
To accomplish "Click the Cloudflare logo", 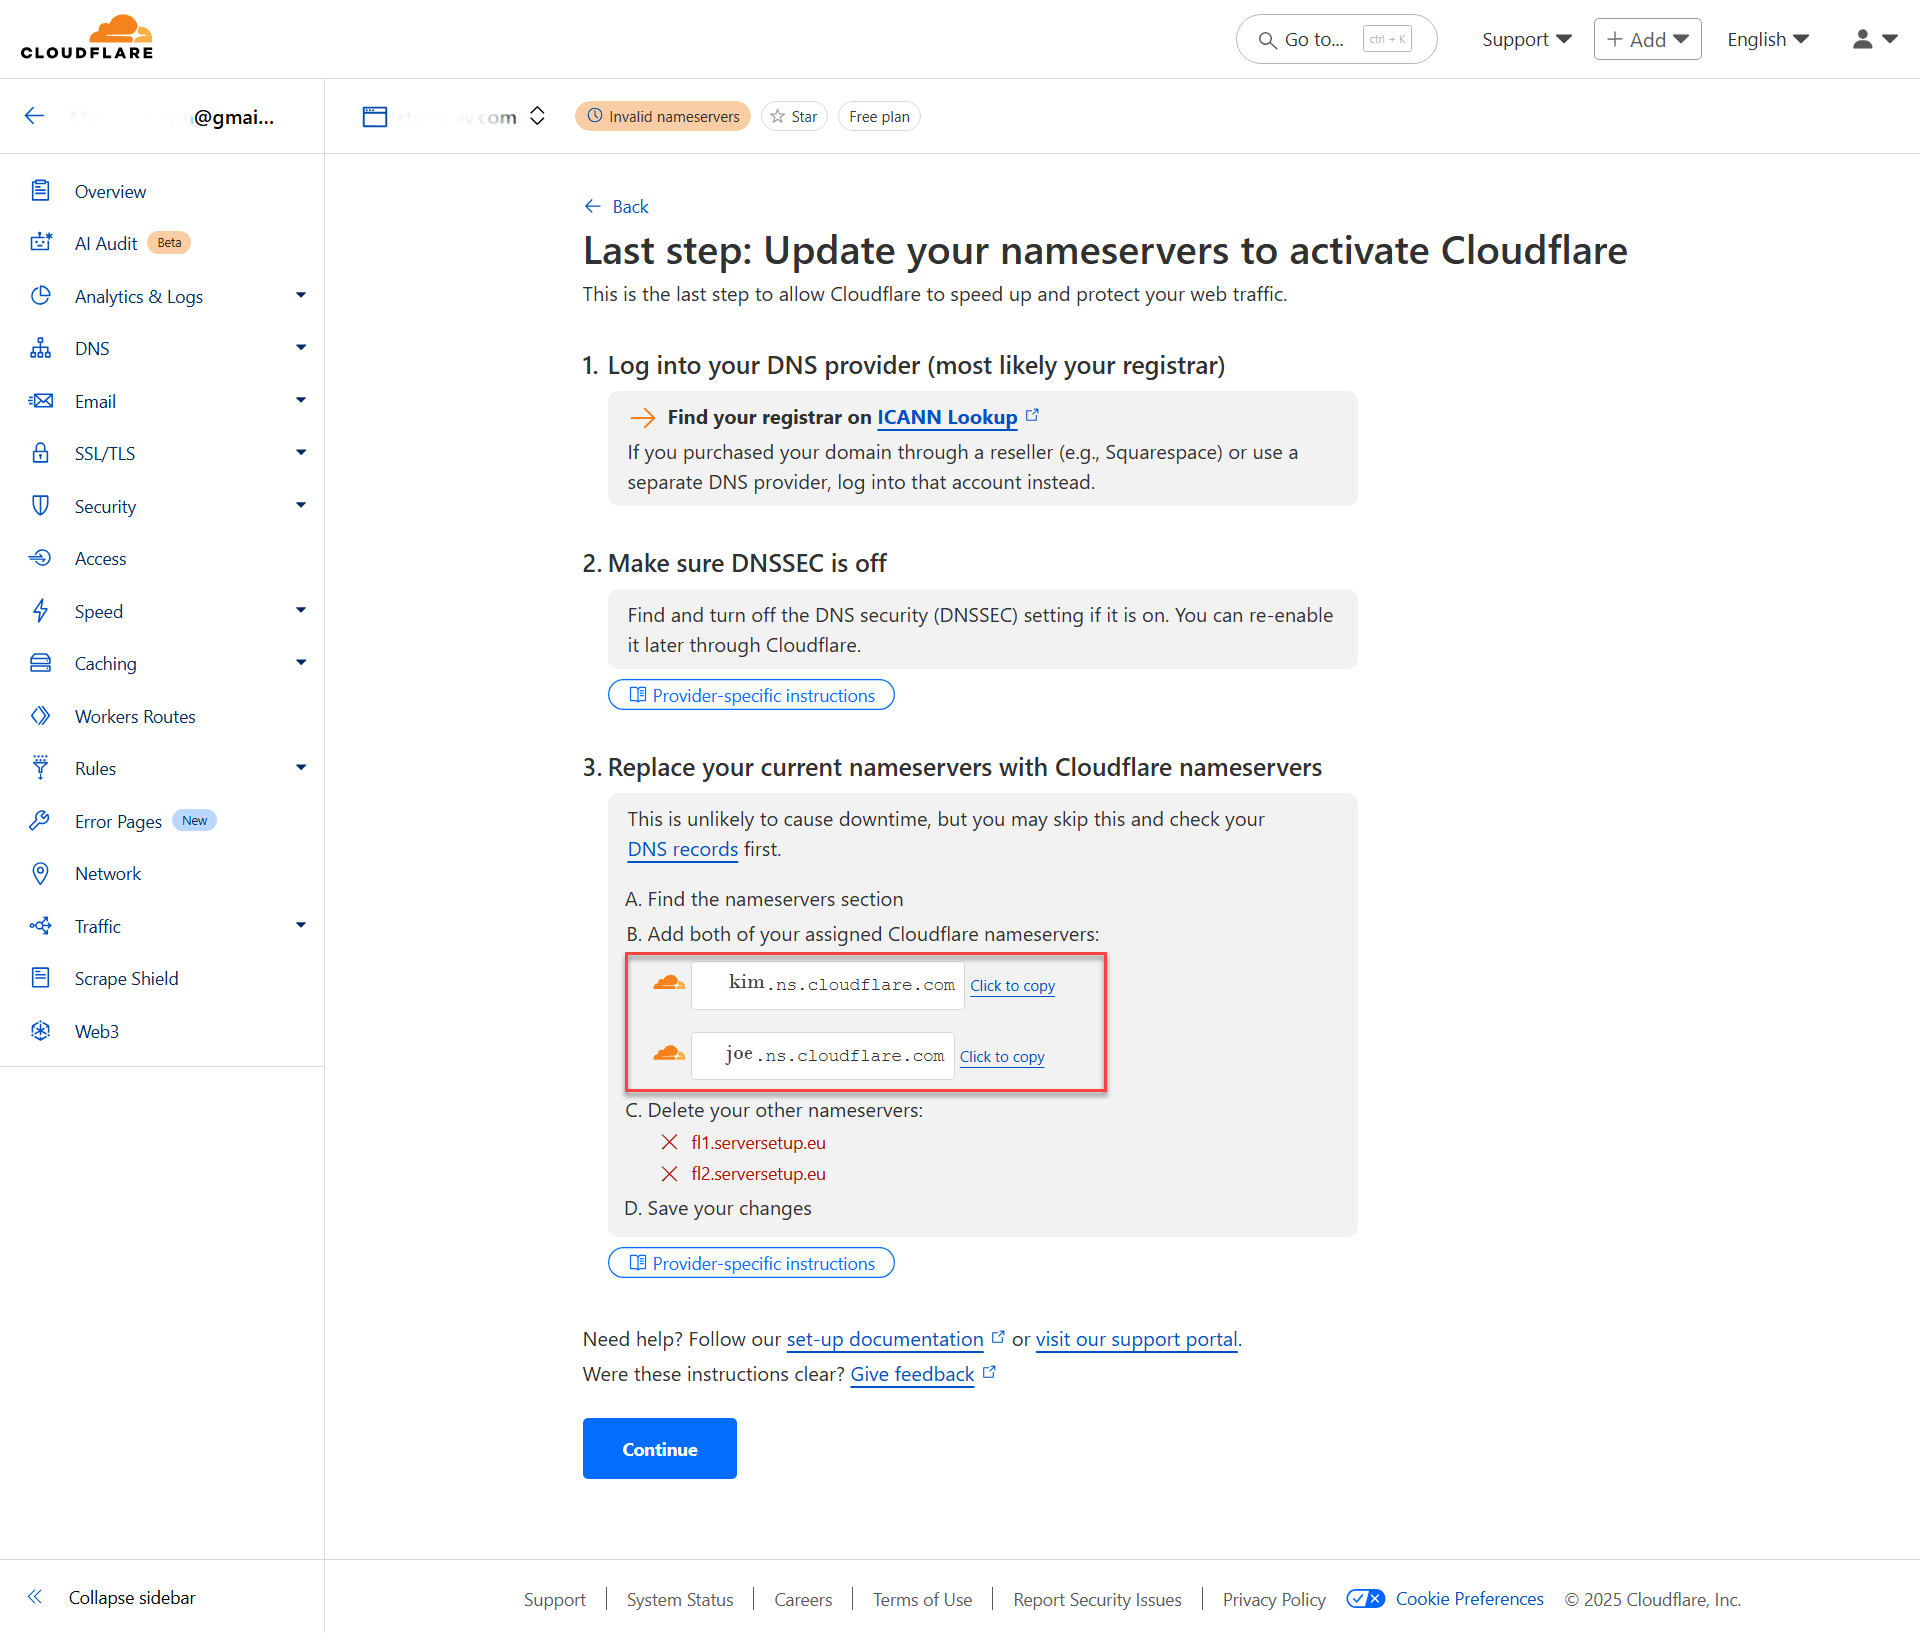I will [x=87, y=38].
